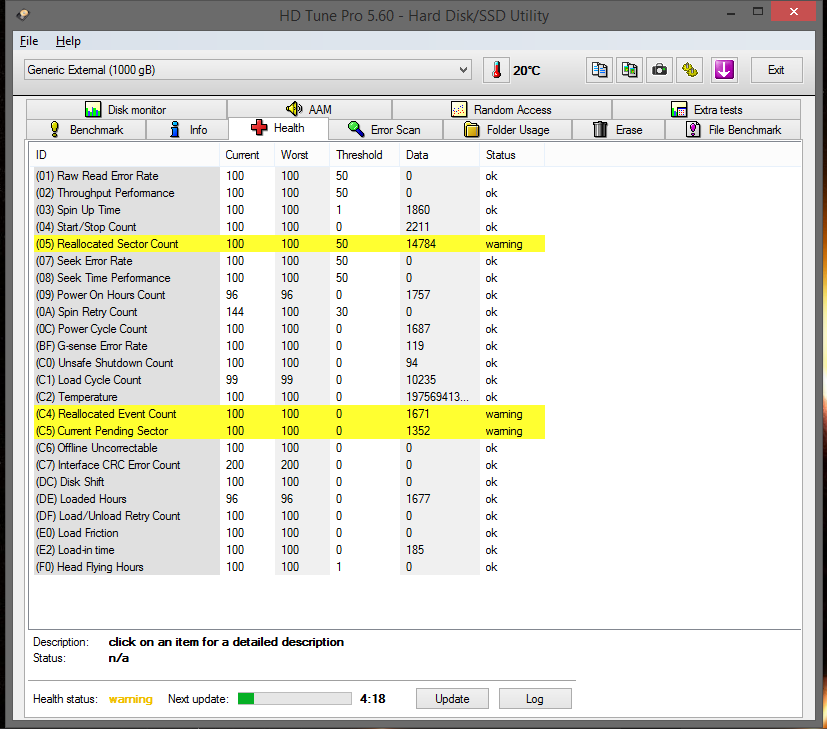Select the Load/Unload Retry Count row

pyautogui.click(x=289, y=516)
